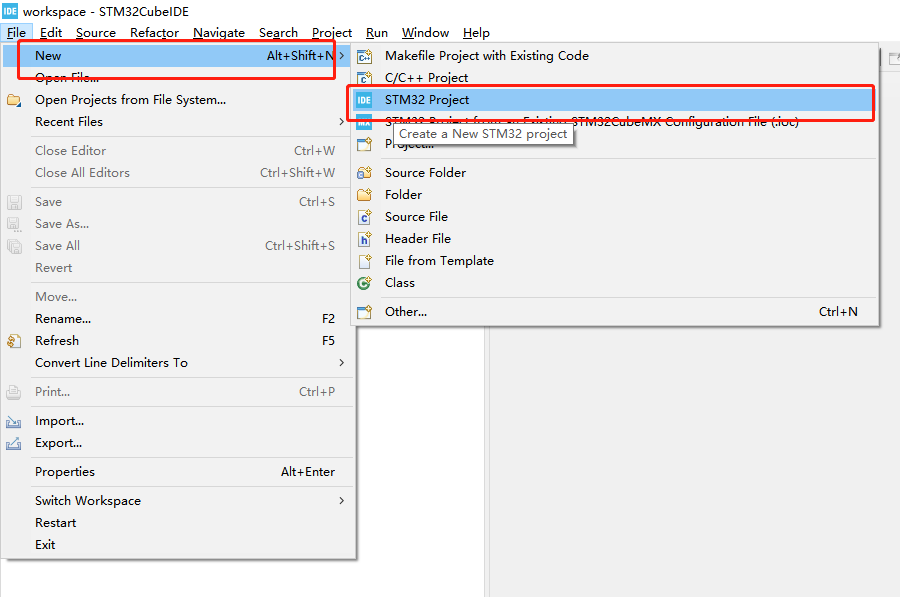Open the Run menu
This screenshot has height=597, width=900.
[377, 33]
